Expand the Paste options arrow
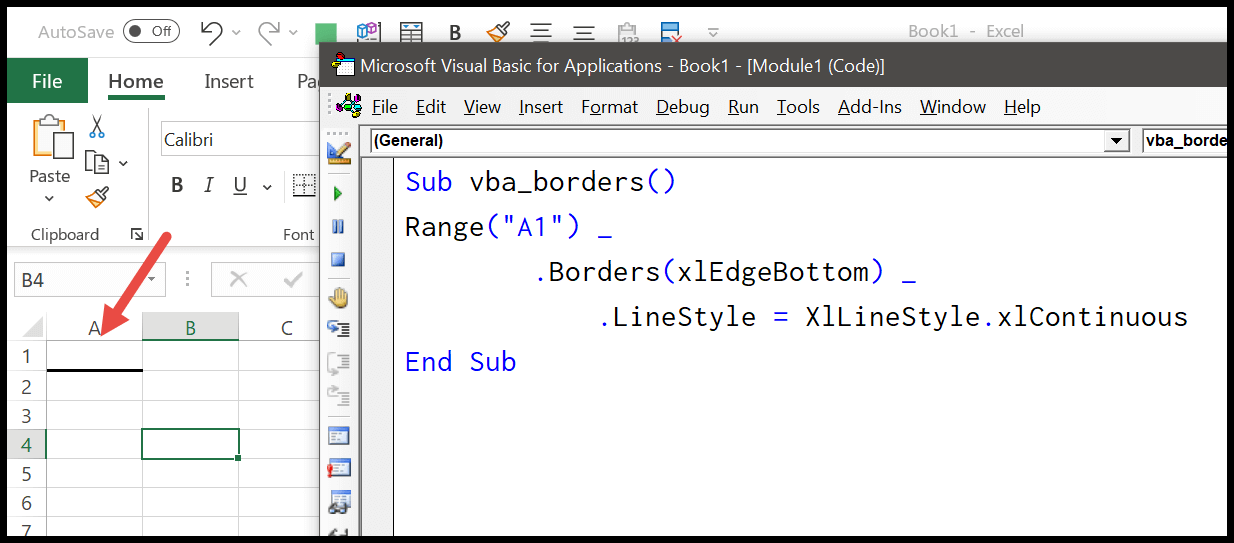 click(x=50, y=198)
